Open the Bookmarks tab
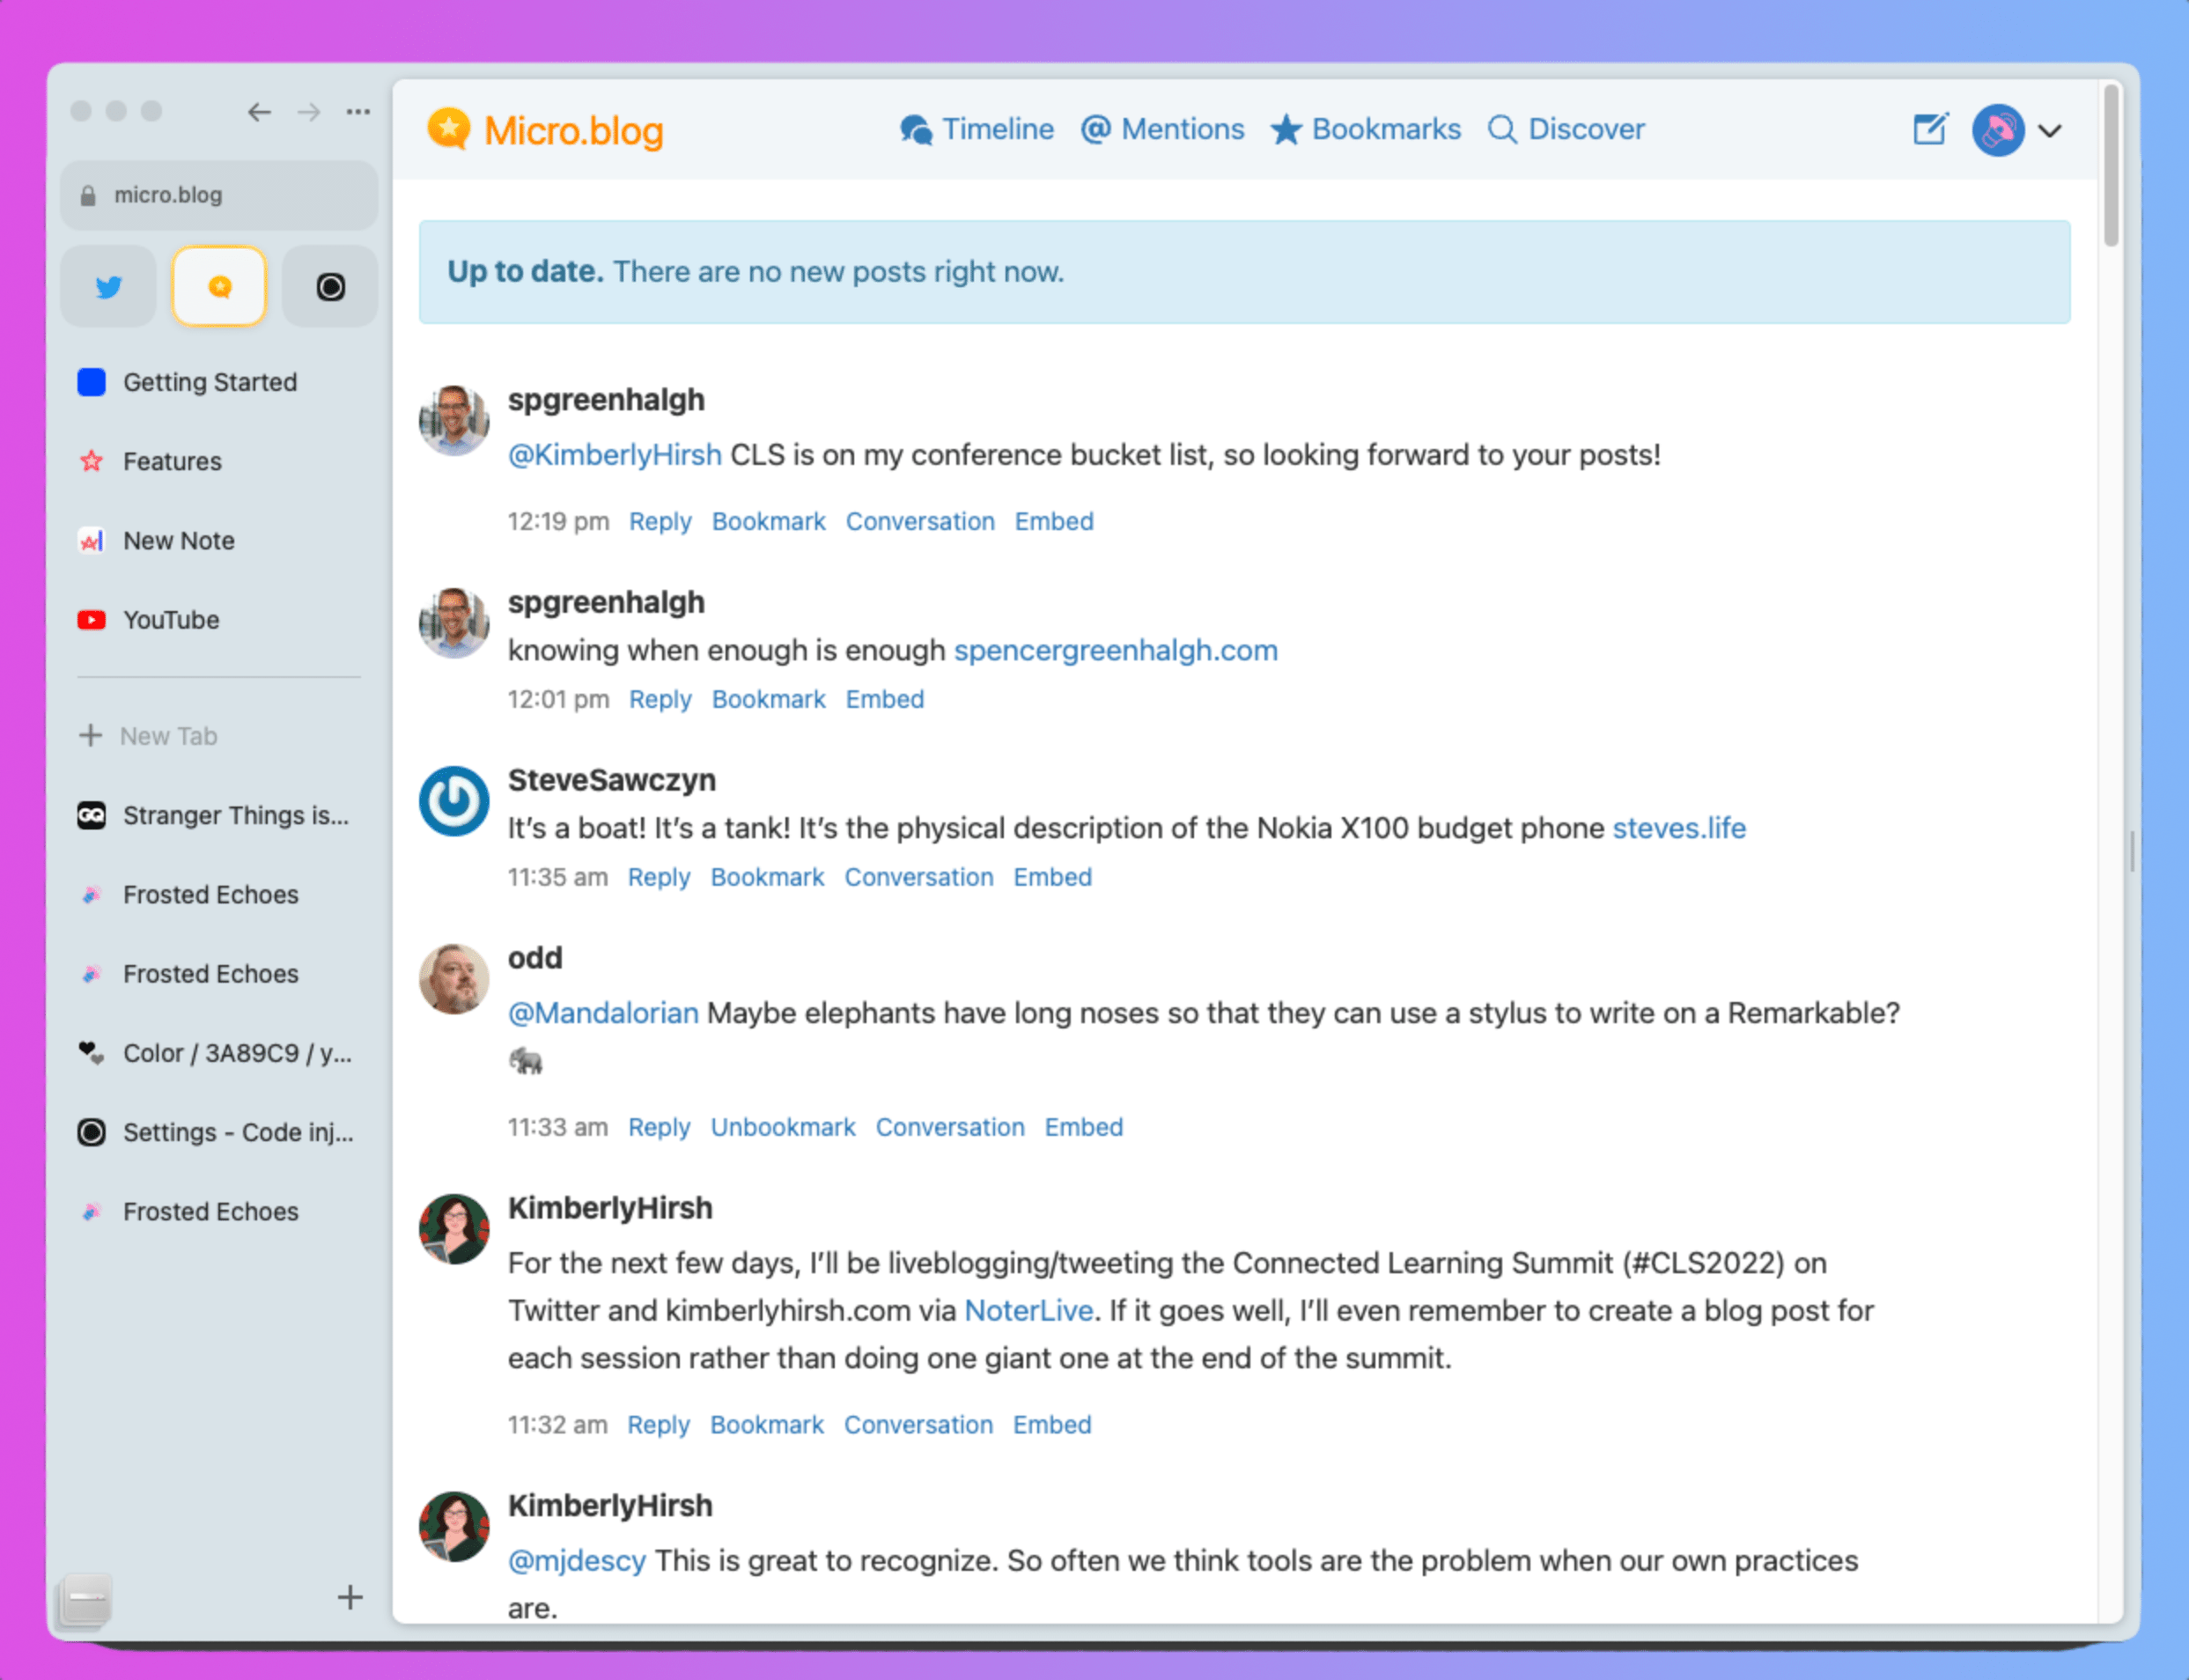This screenshot has width=2189, height=1680. [x=1365, y=129]
